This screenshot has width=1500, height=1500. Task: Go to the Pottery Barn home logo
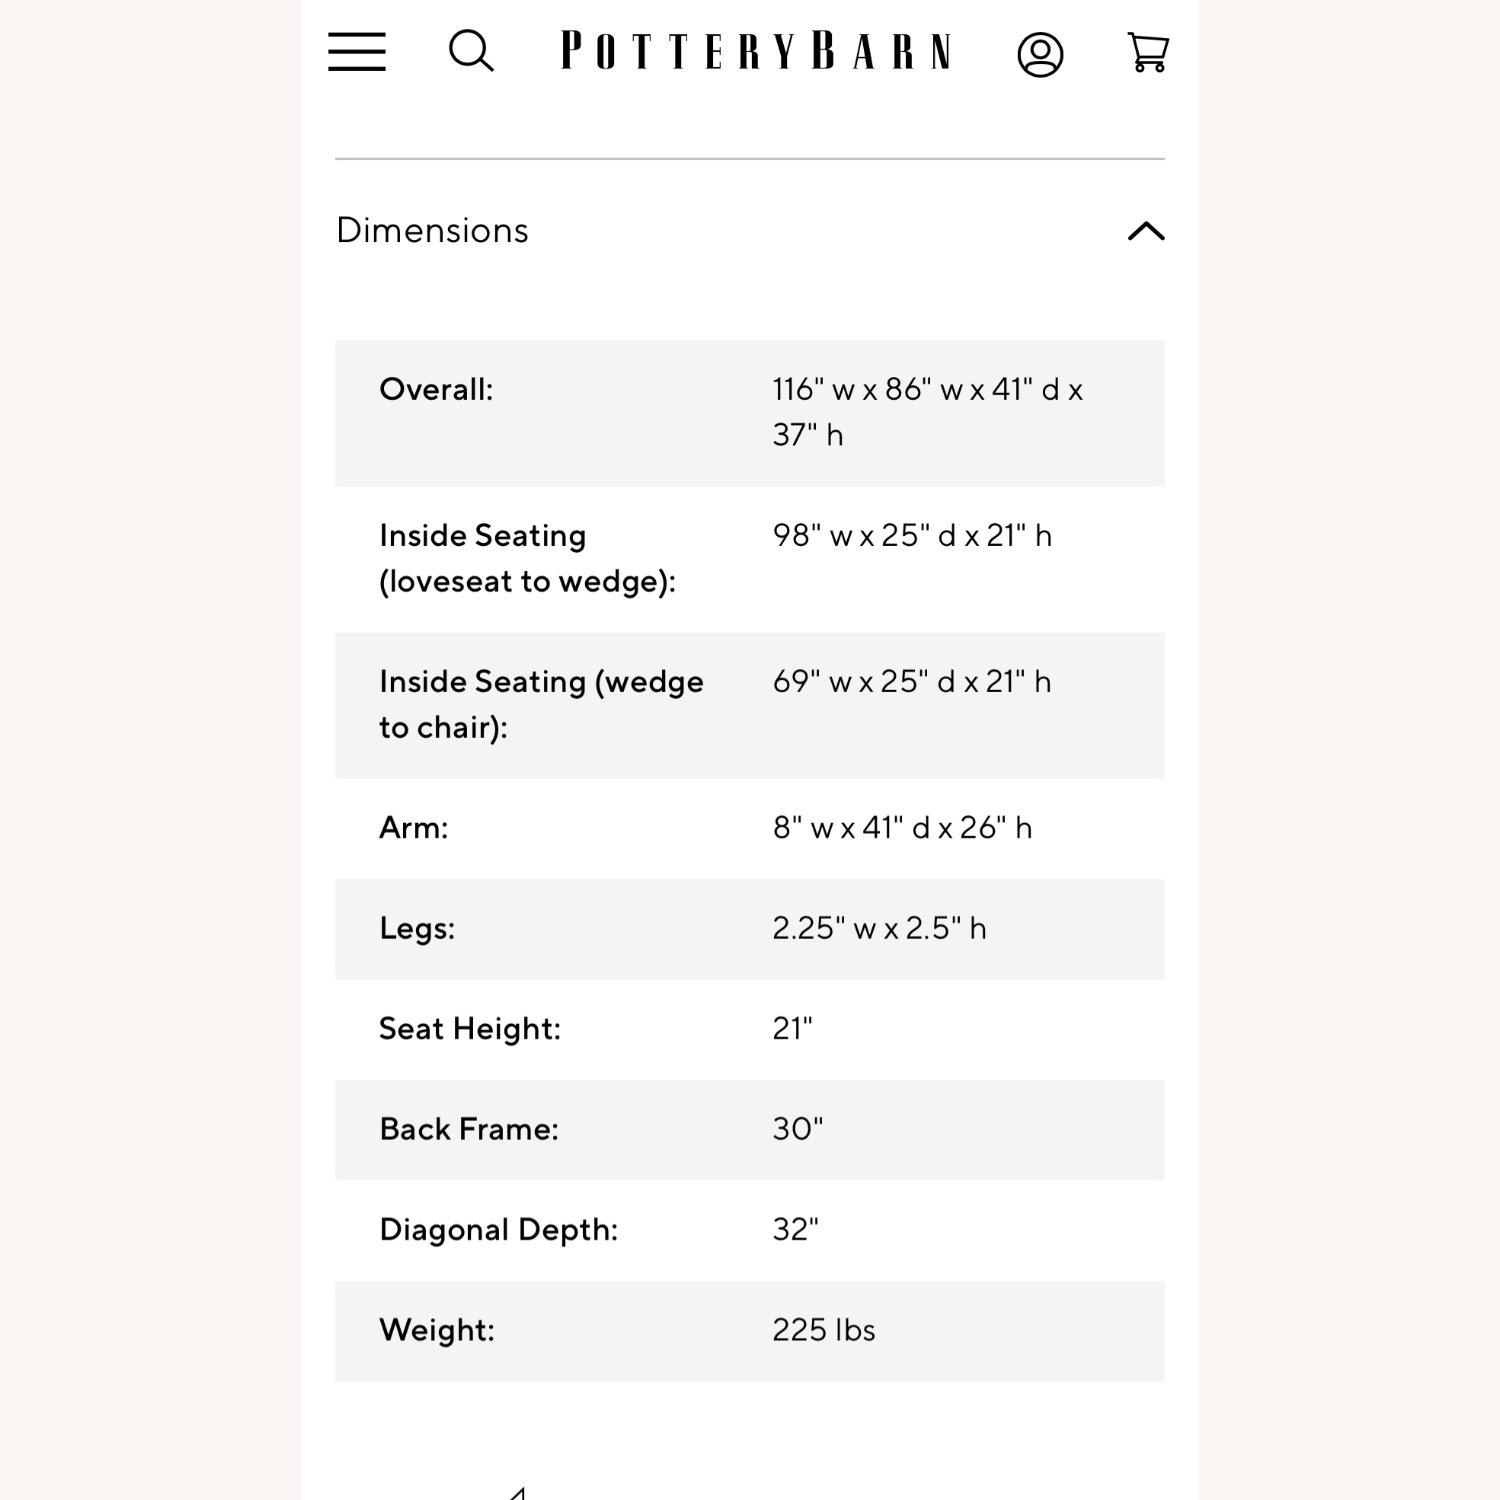click(x=756, y=52)
